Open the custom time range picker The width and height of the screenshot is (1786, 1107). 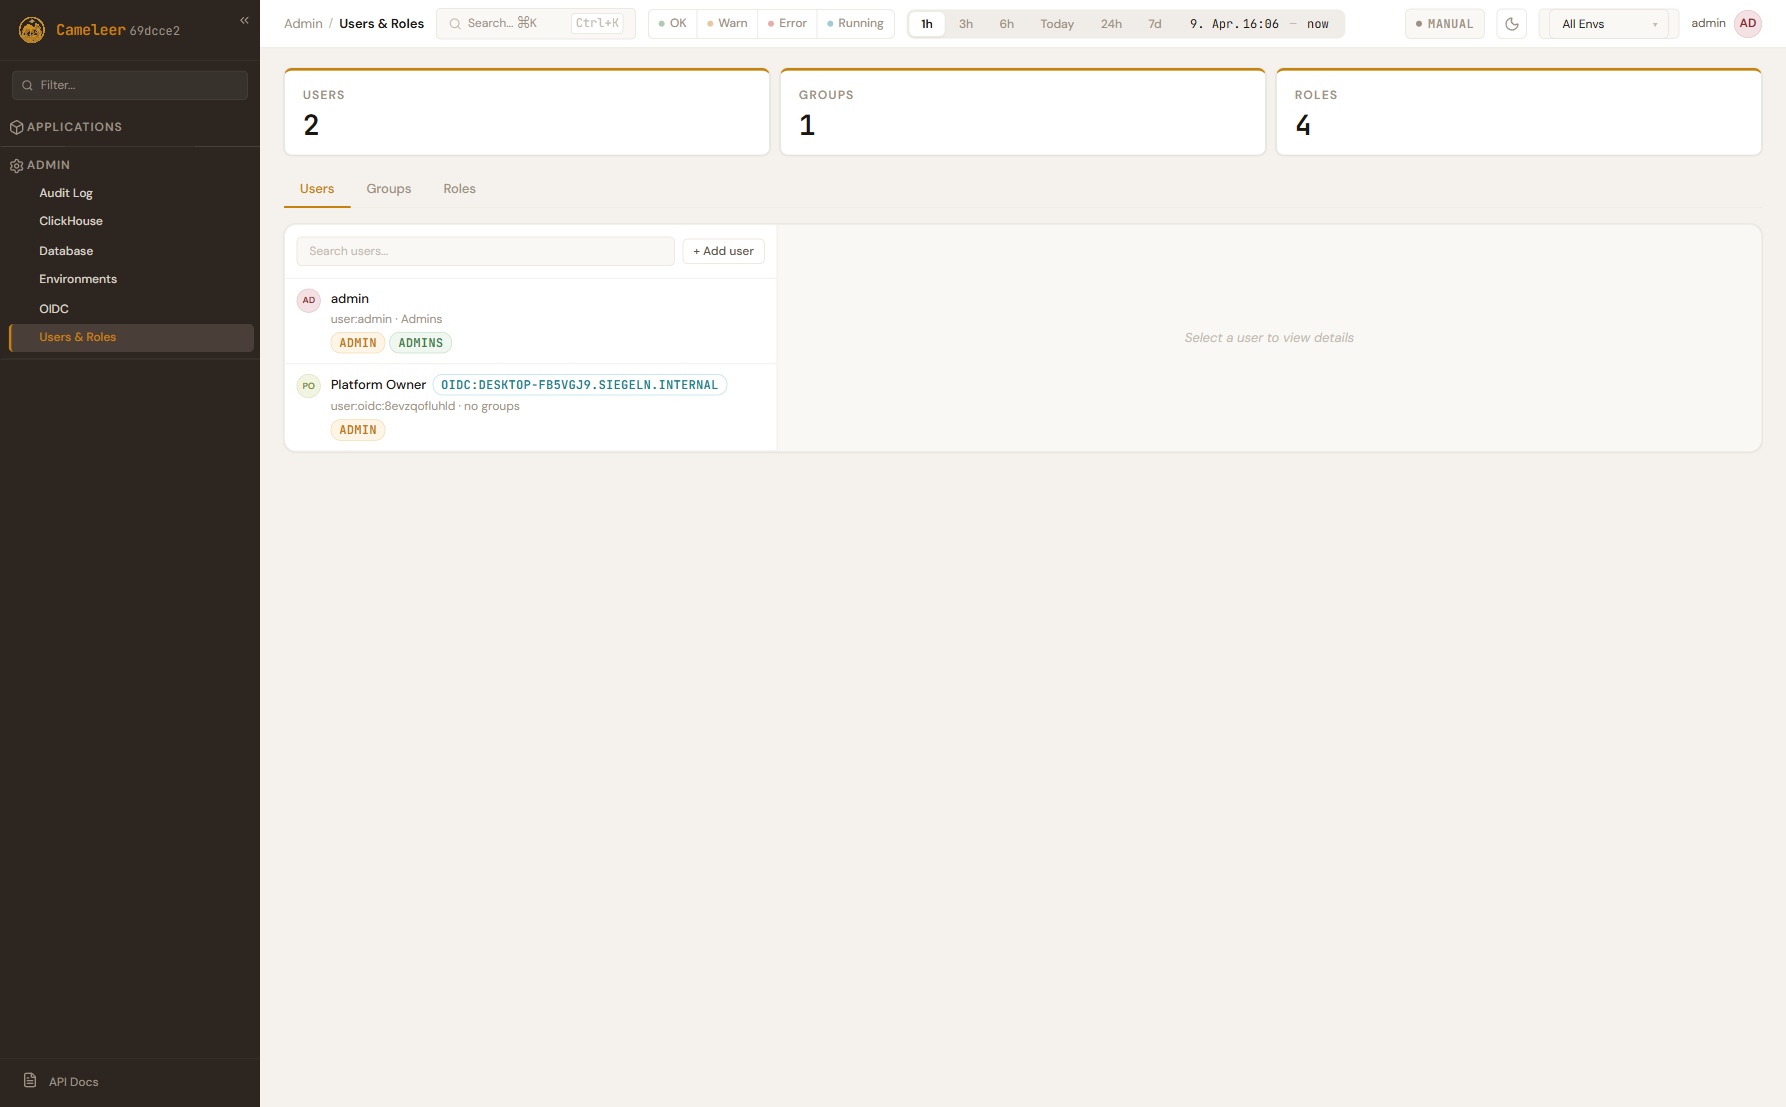click(x=1258, y=24)
